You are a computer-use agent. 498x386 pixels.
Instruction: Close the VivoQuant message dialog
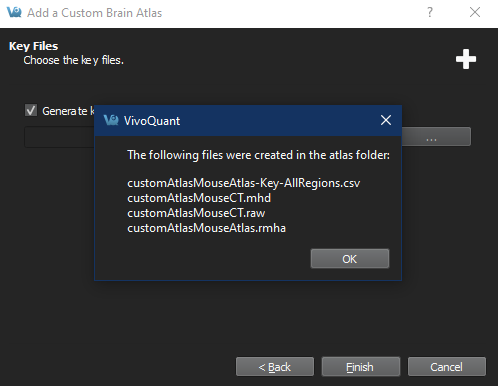coord(386,120)
